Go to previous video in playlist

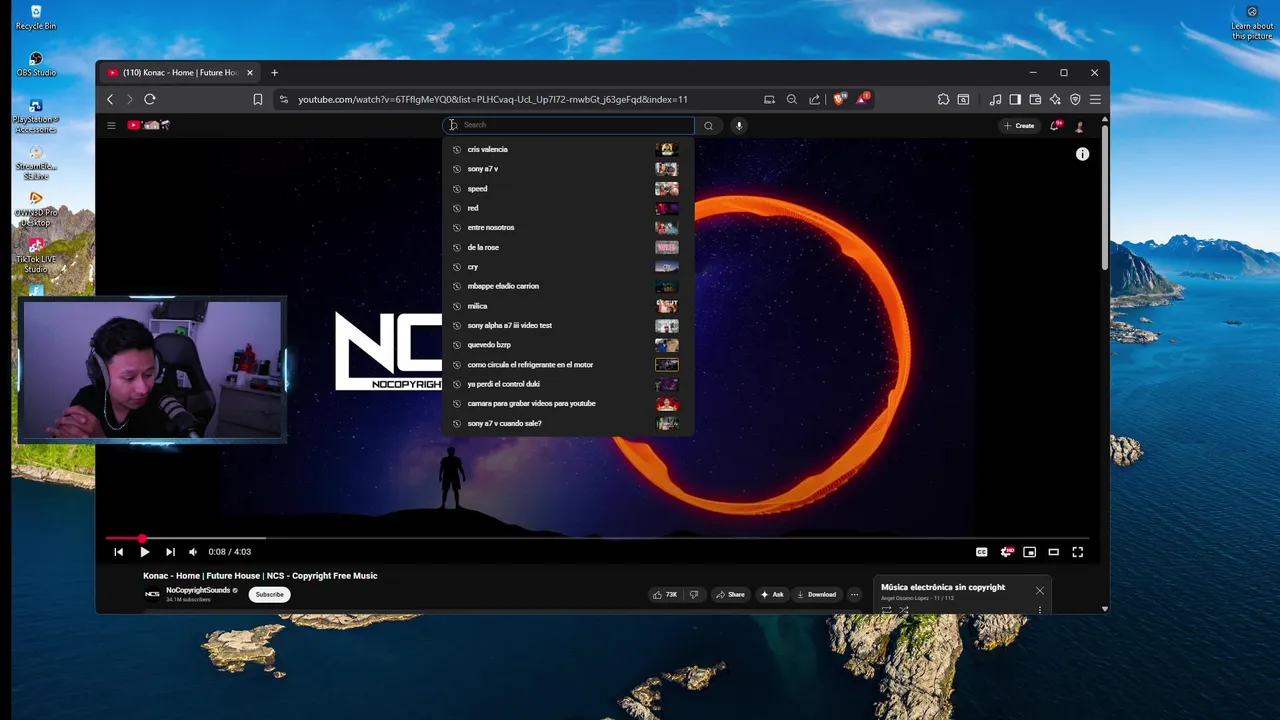point(118,552)
